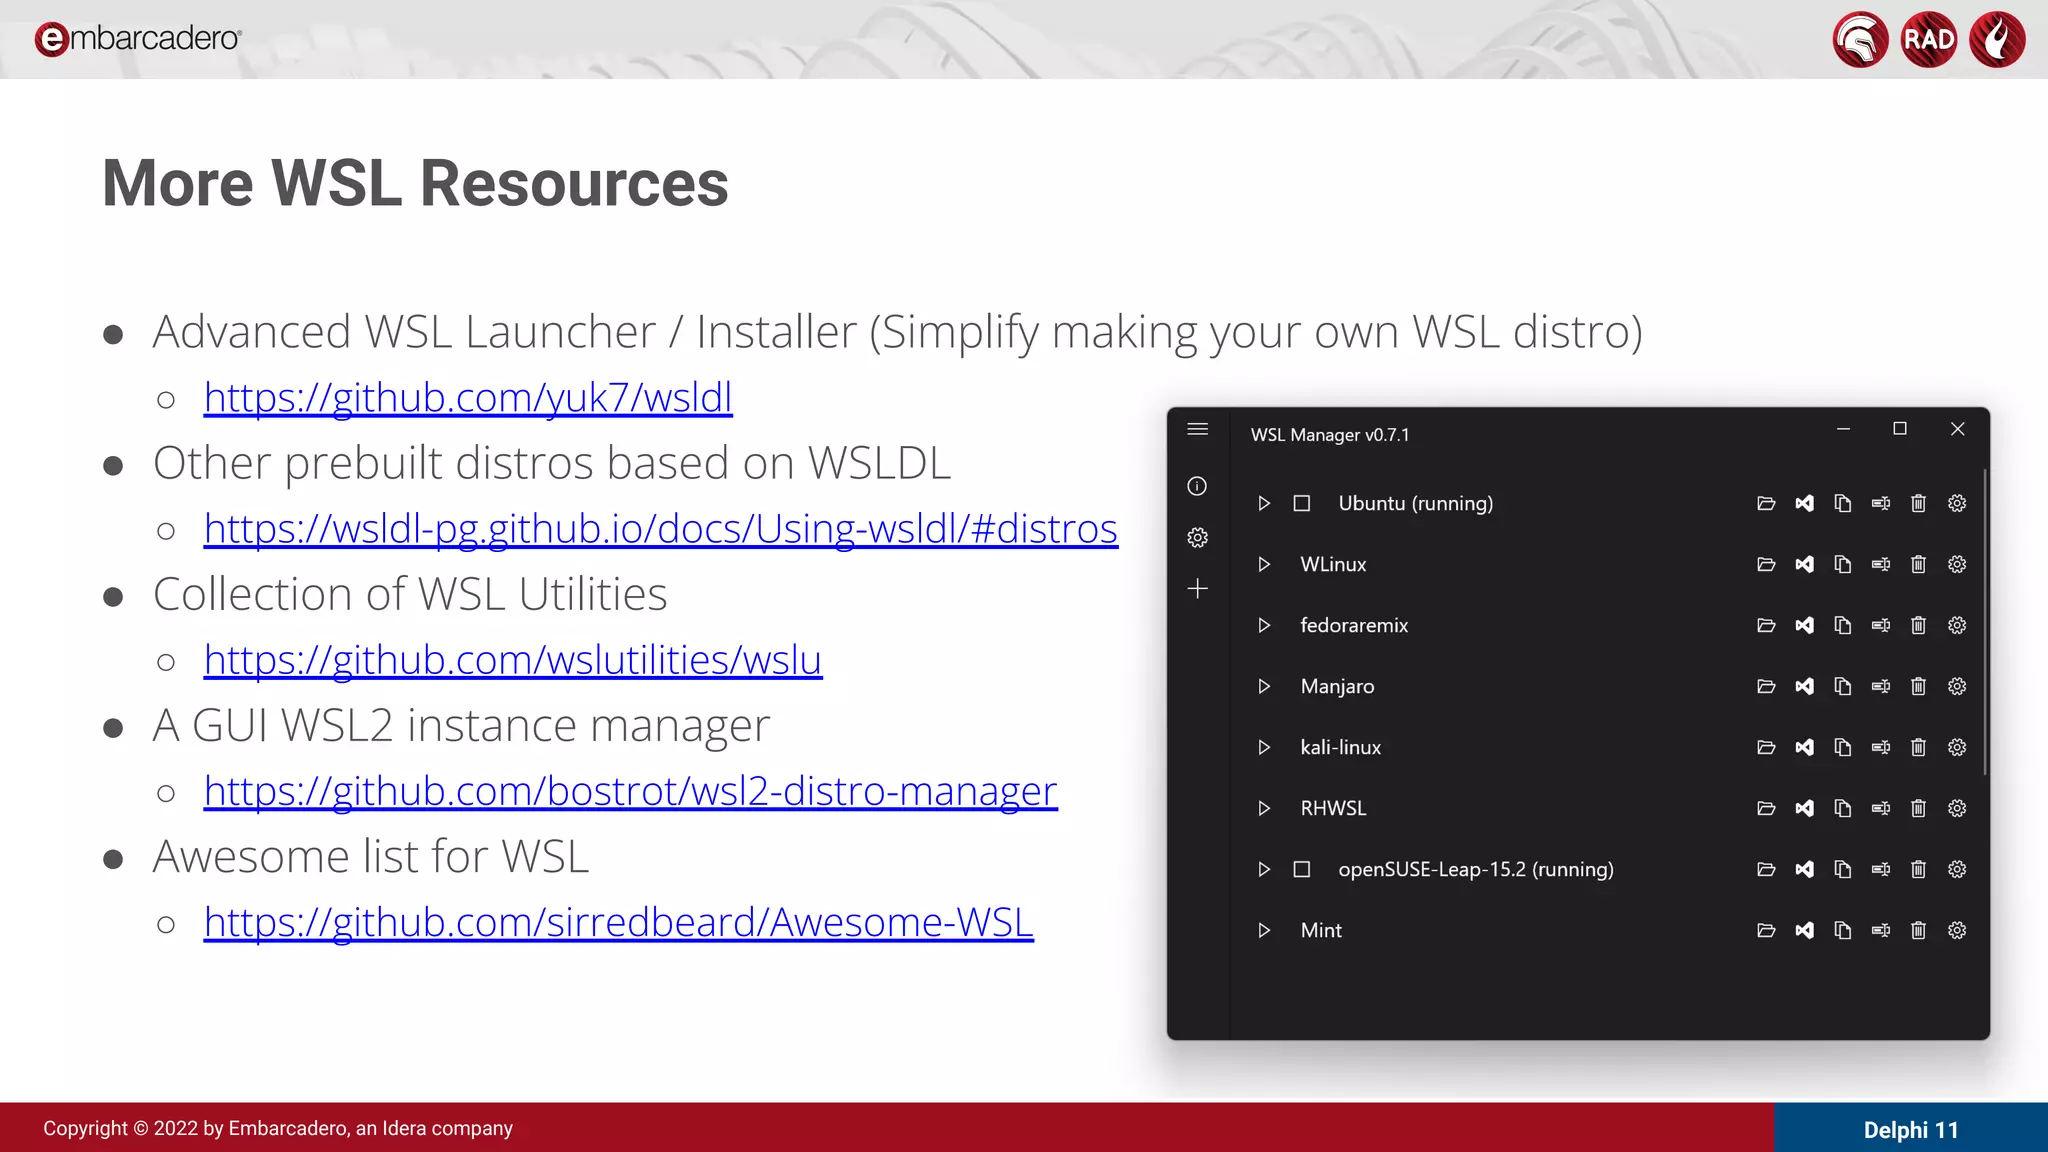Delete the Manjaro instance
The width and height of the screenshot is (2048, 1152).
1918,686
